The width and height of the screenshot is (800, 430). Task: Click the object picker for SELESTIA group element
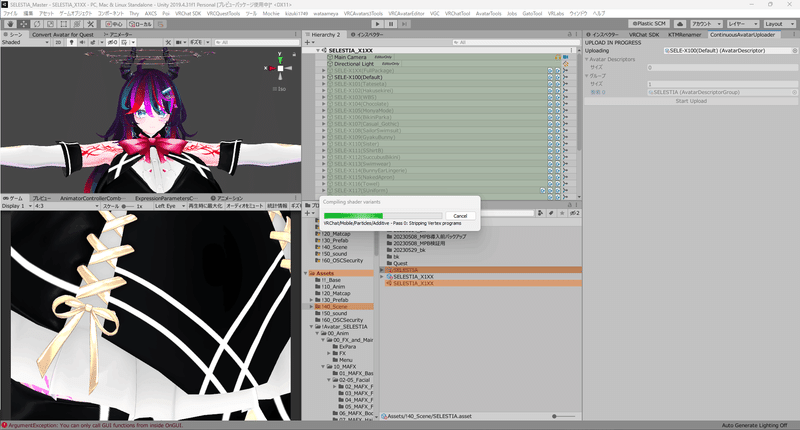pos(794,92)
